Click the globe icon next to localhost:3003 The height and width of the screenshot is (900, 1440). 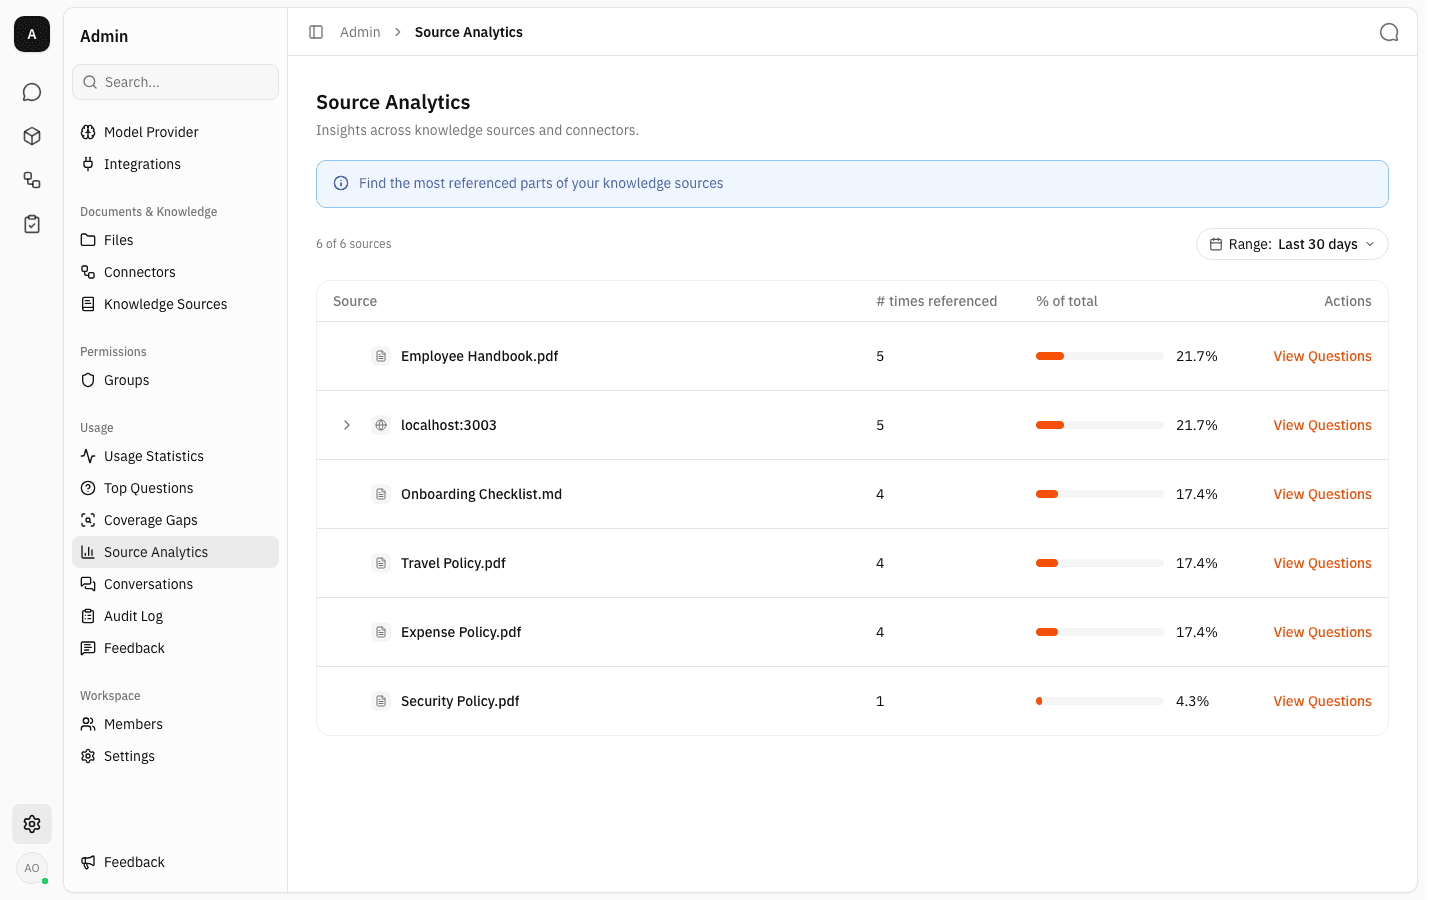tap(381, 425)
